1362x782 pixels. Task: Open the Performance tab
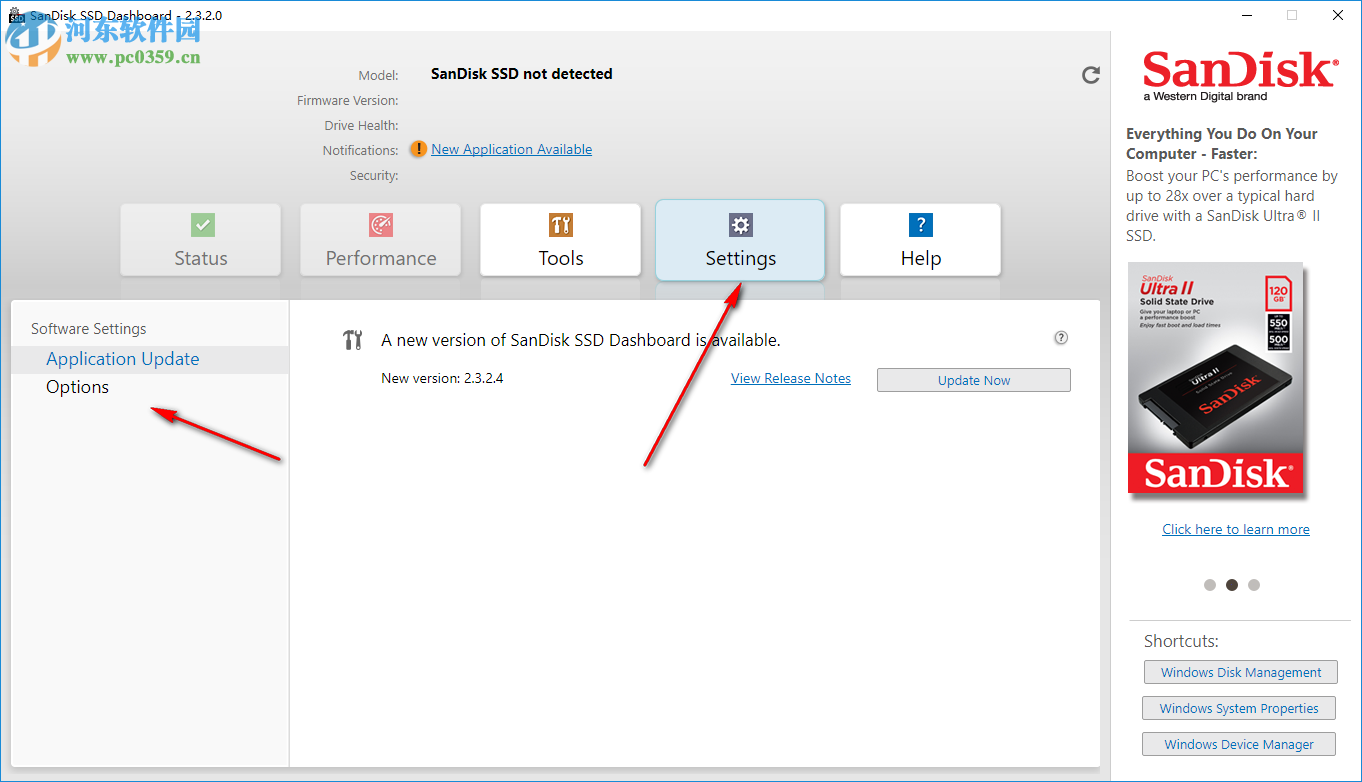coord(381,240)
